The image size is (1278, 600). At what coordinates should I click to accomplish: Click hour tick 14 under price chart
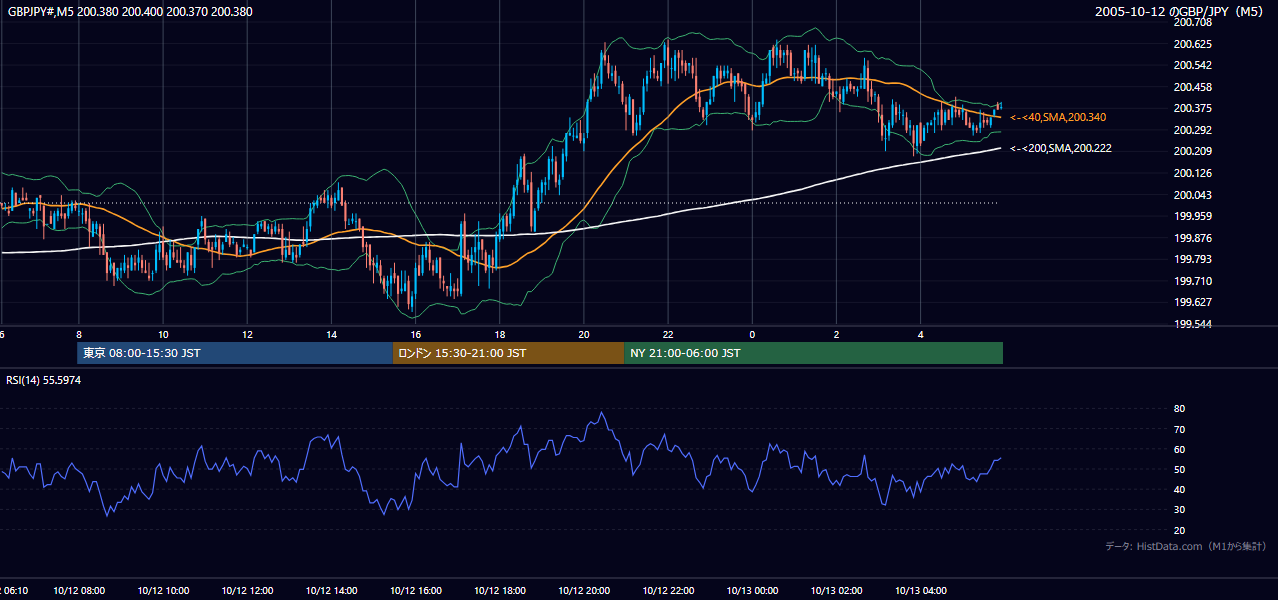pyautogui.click(x=331, y=335)
